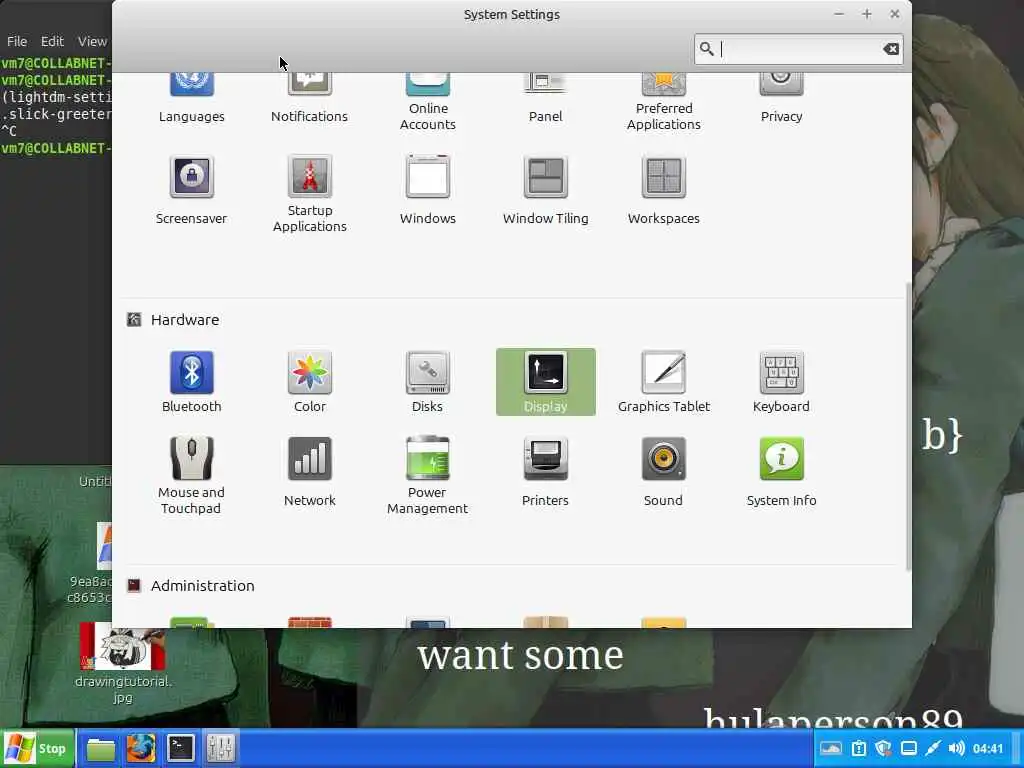Click the shield tray icon
The height and width of the screenshot is (768, 1024).
(x=883, y=748)
